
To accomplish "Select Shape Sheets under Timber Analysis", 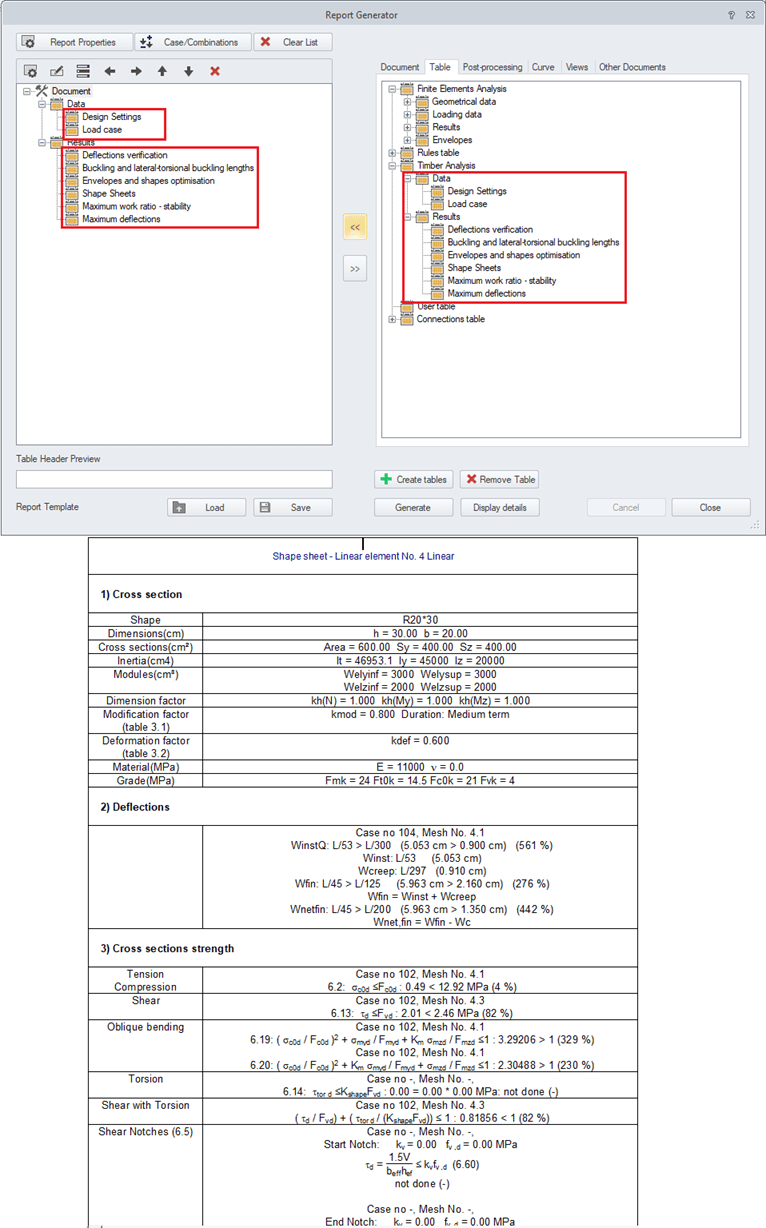I will click(474, 268).
